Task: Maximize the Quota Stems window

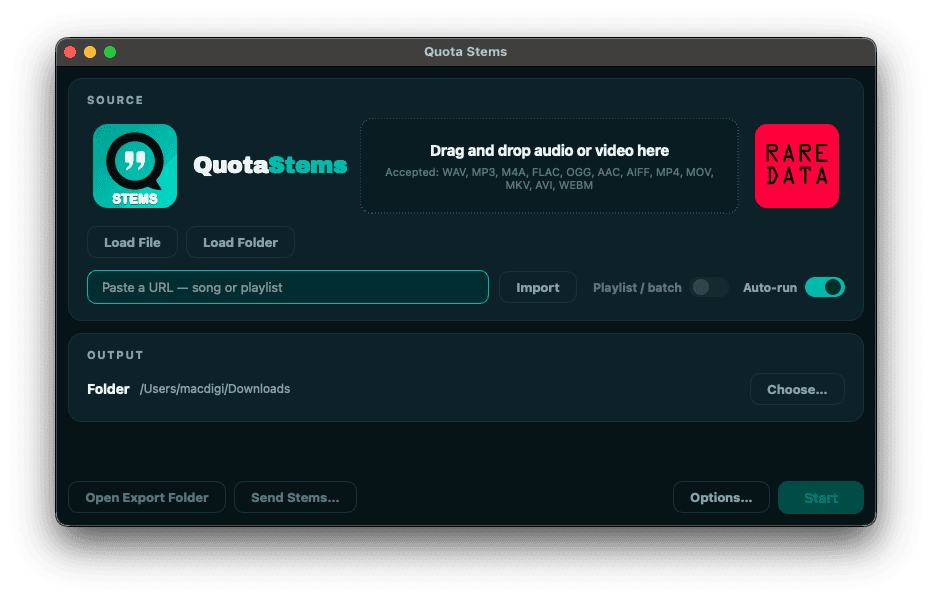Action: pyautogui.click(x=110, y=52)
